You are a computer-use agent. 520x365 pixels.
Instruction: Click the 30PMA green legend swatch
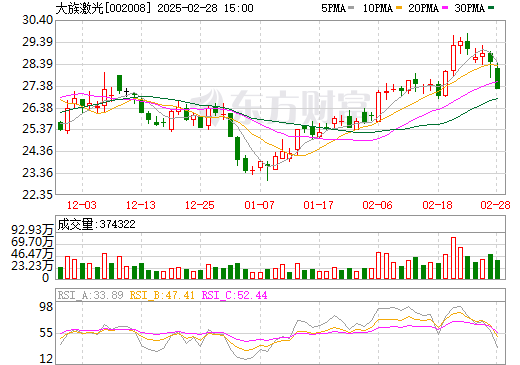click(491, 8)
